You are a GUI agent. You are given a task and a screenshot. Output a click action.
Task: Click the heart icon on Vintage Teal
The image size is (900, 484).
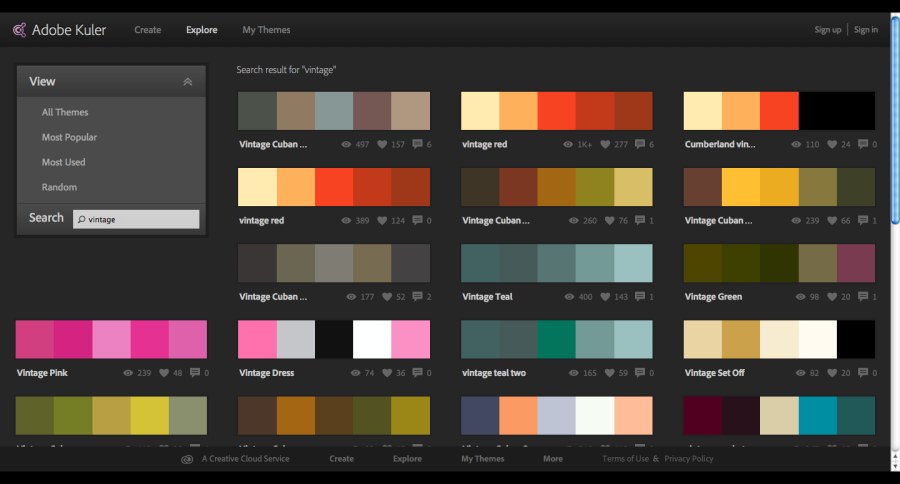[605, 297]
